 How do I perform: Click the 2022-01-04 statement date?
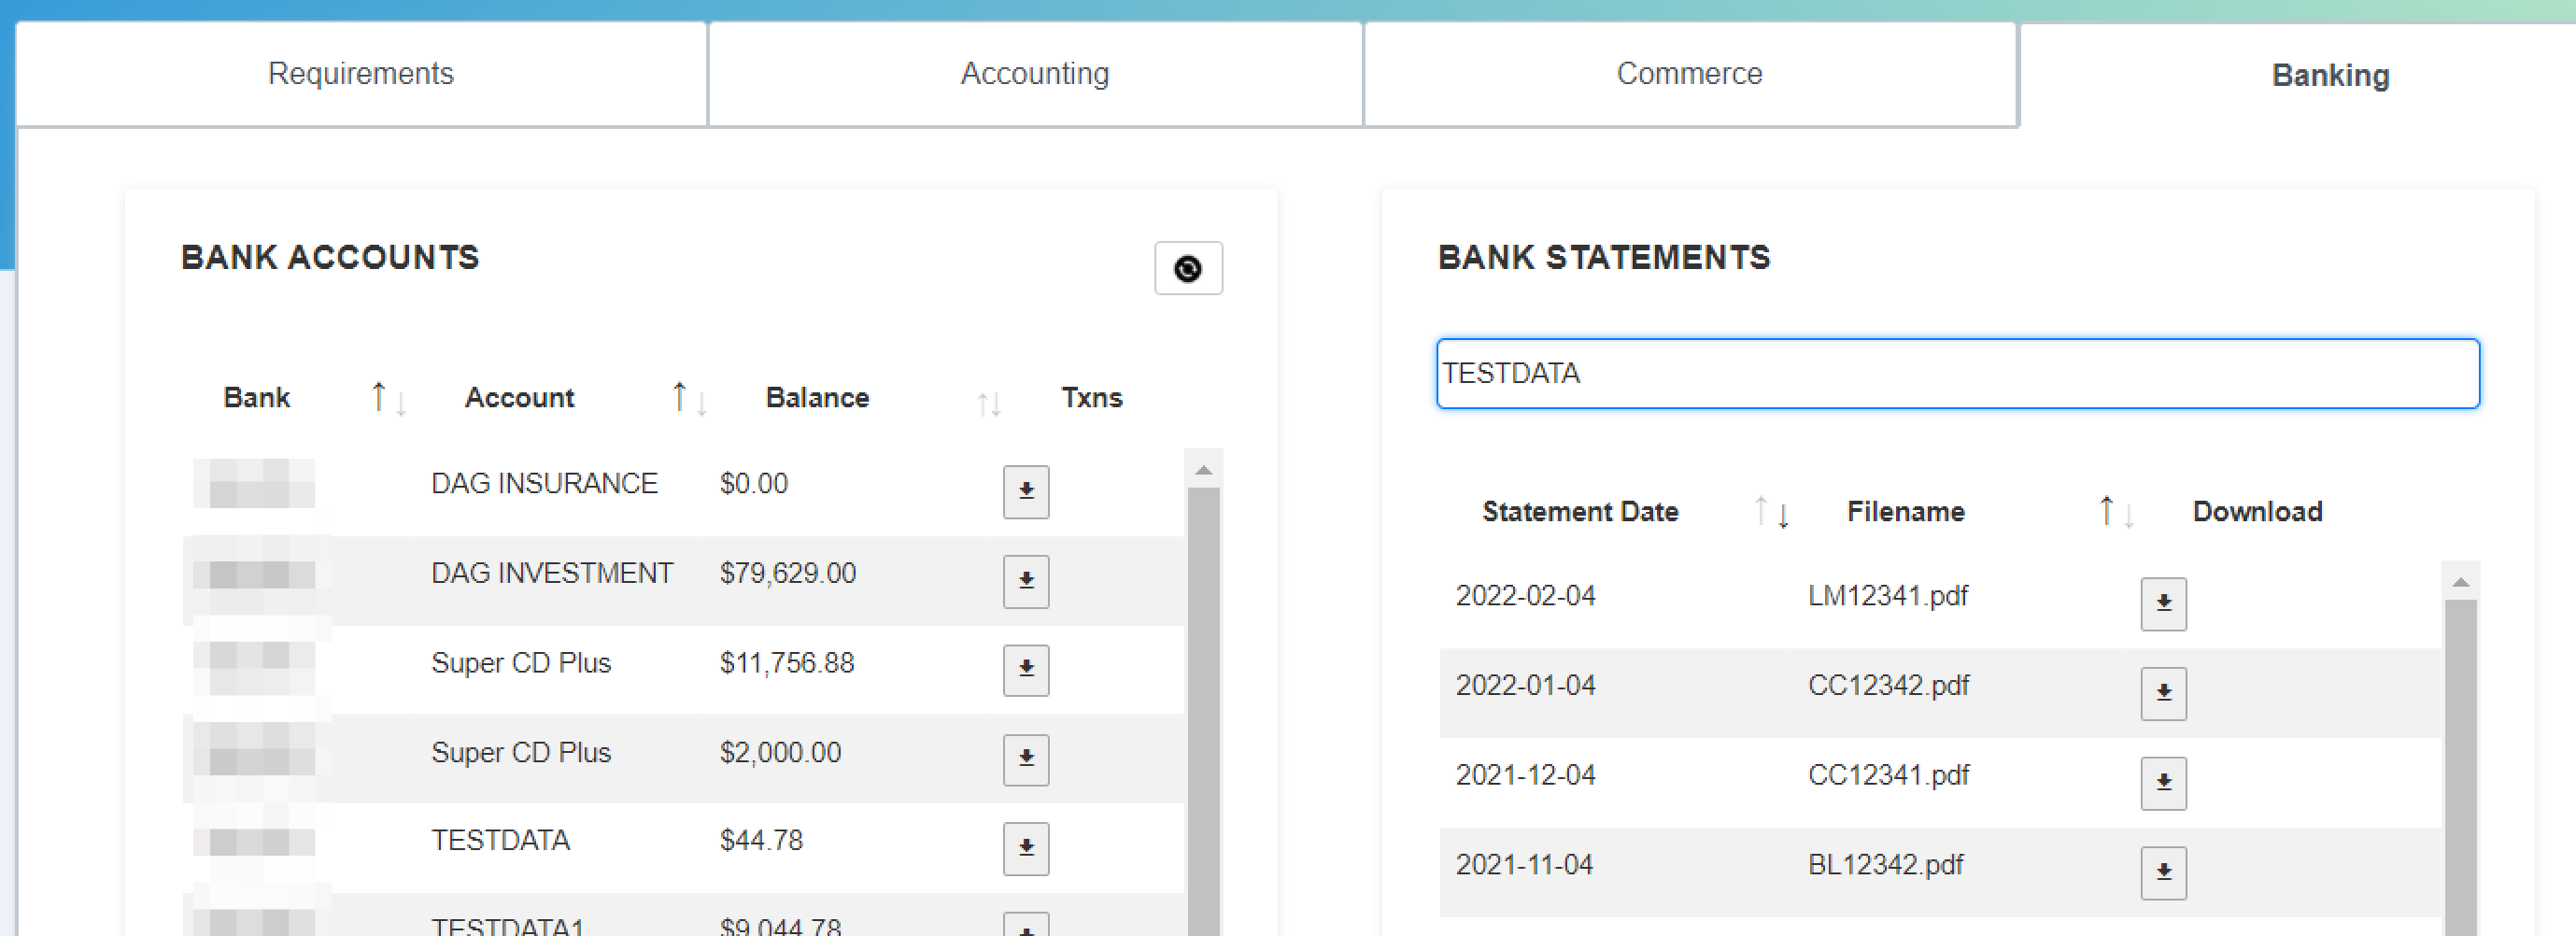[1525, 686]
